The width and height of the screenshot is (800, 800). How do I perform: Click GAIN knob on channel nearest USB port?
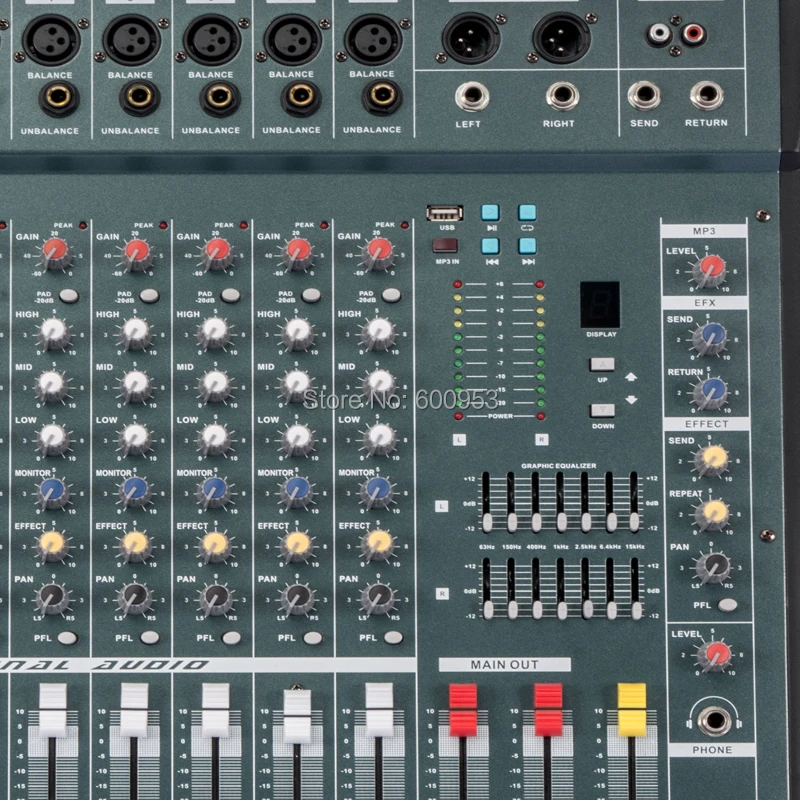[379, 254]
